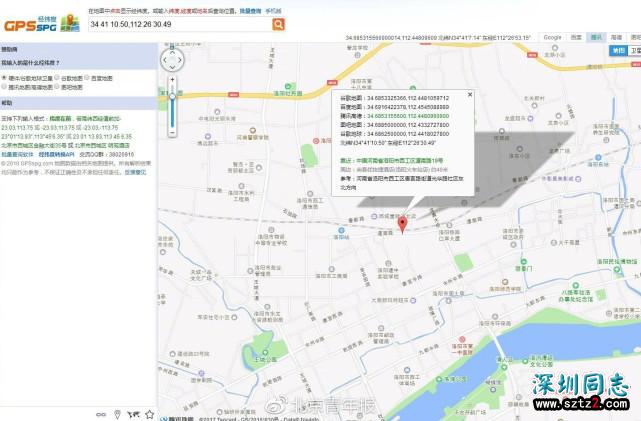Click the 百度地图 coordinates row in popup
641x421 pixels.
(x=394, y=107)
